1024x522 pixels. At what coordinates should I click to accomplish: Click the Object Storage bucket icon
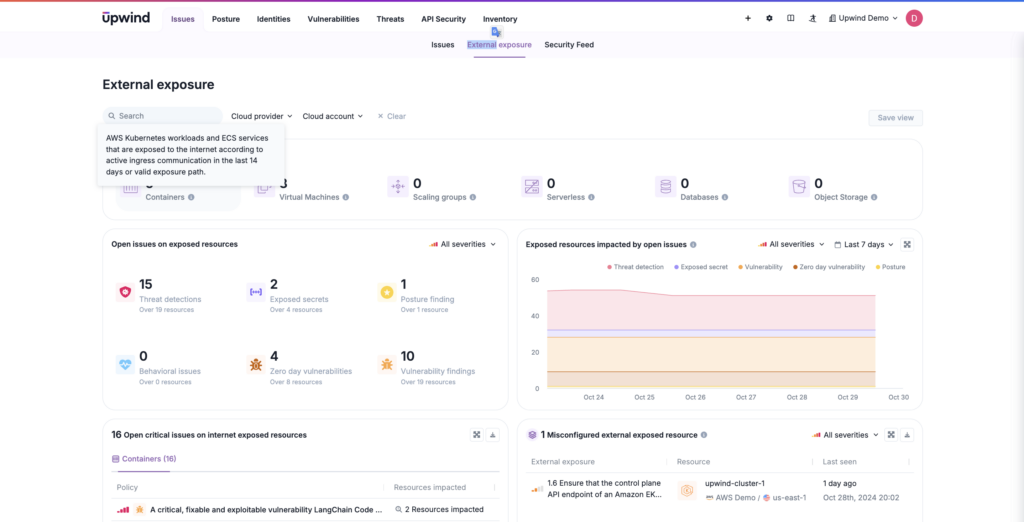tap(799, 186)
